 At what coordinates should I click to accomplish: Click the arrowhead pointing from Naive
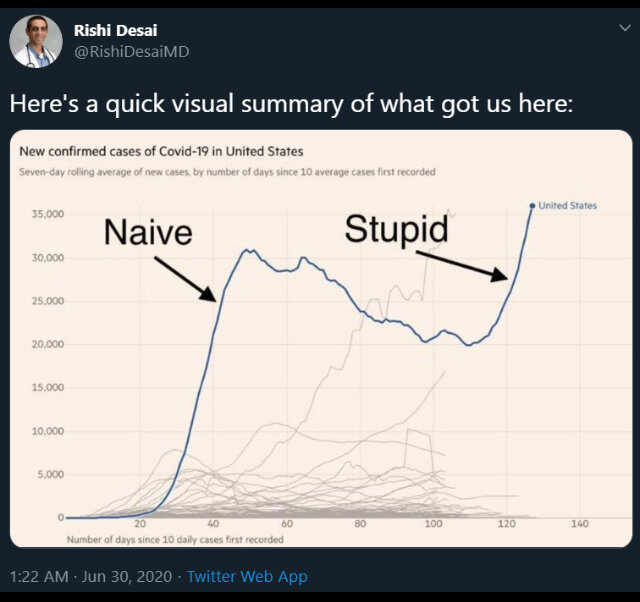209,294
